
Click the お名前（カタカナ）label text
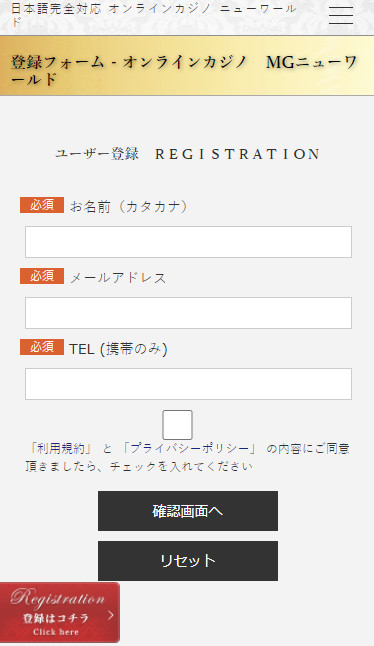[129, 206]
